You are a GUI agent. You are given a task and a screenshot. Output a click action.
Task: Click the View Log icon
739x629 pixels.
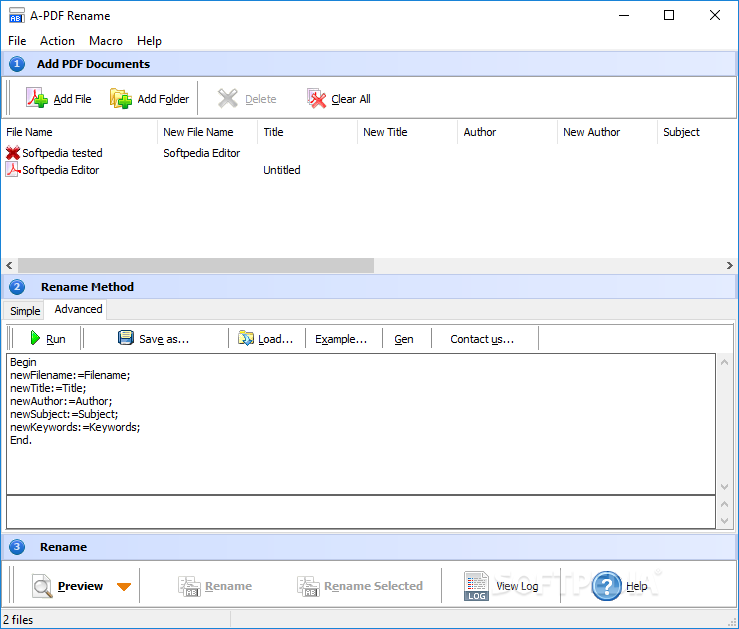[x=476, y=586]
